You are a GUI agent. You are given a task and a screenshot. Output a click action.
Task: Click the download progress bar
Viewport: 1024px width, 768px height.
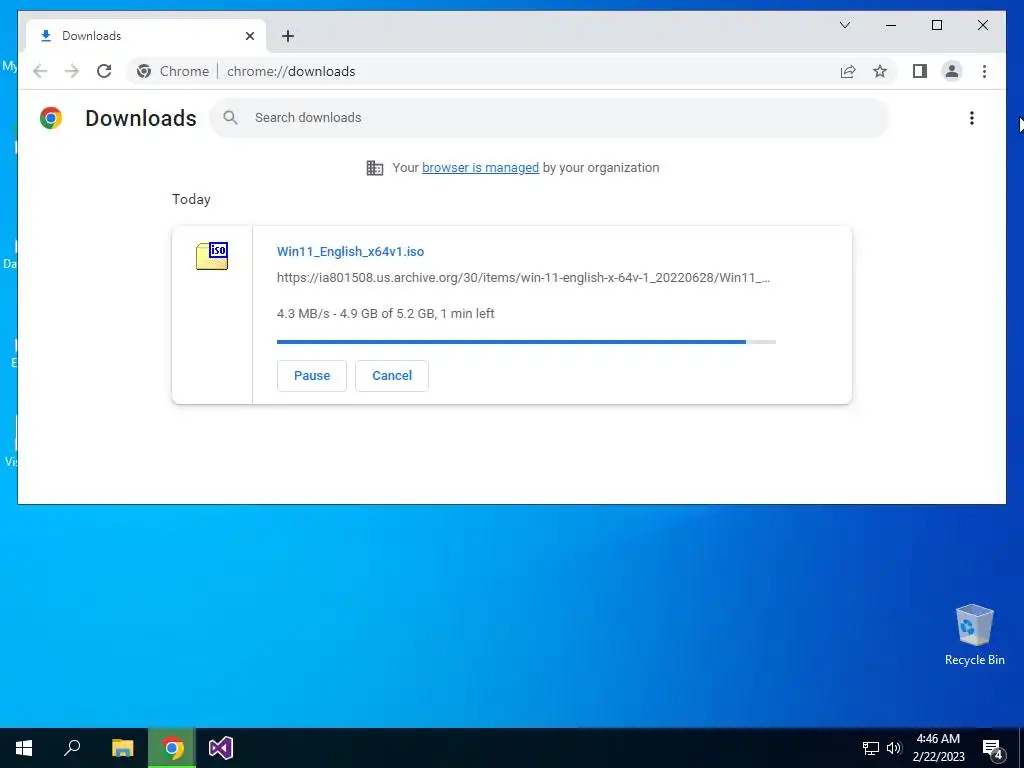click(x=526, y=342)
